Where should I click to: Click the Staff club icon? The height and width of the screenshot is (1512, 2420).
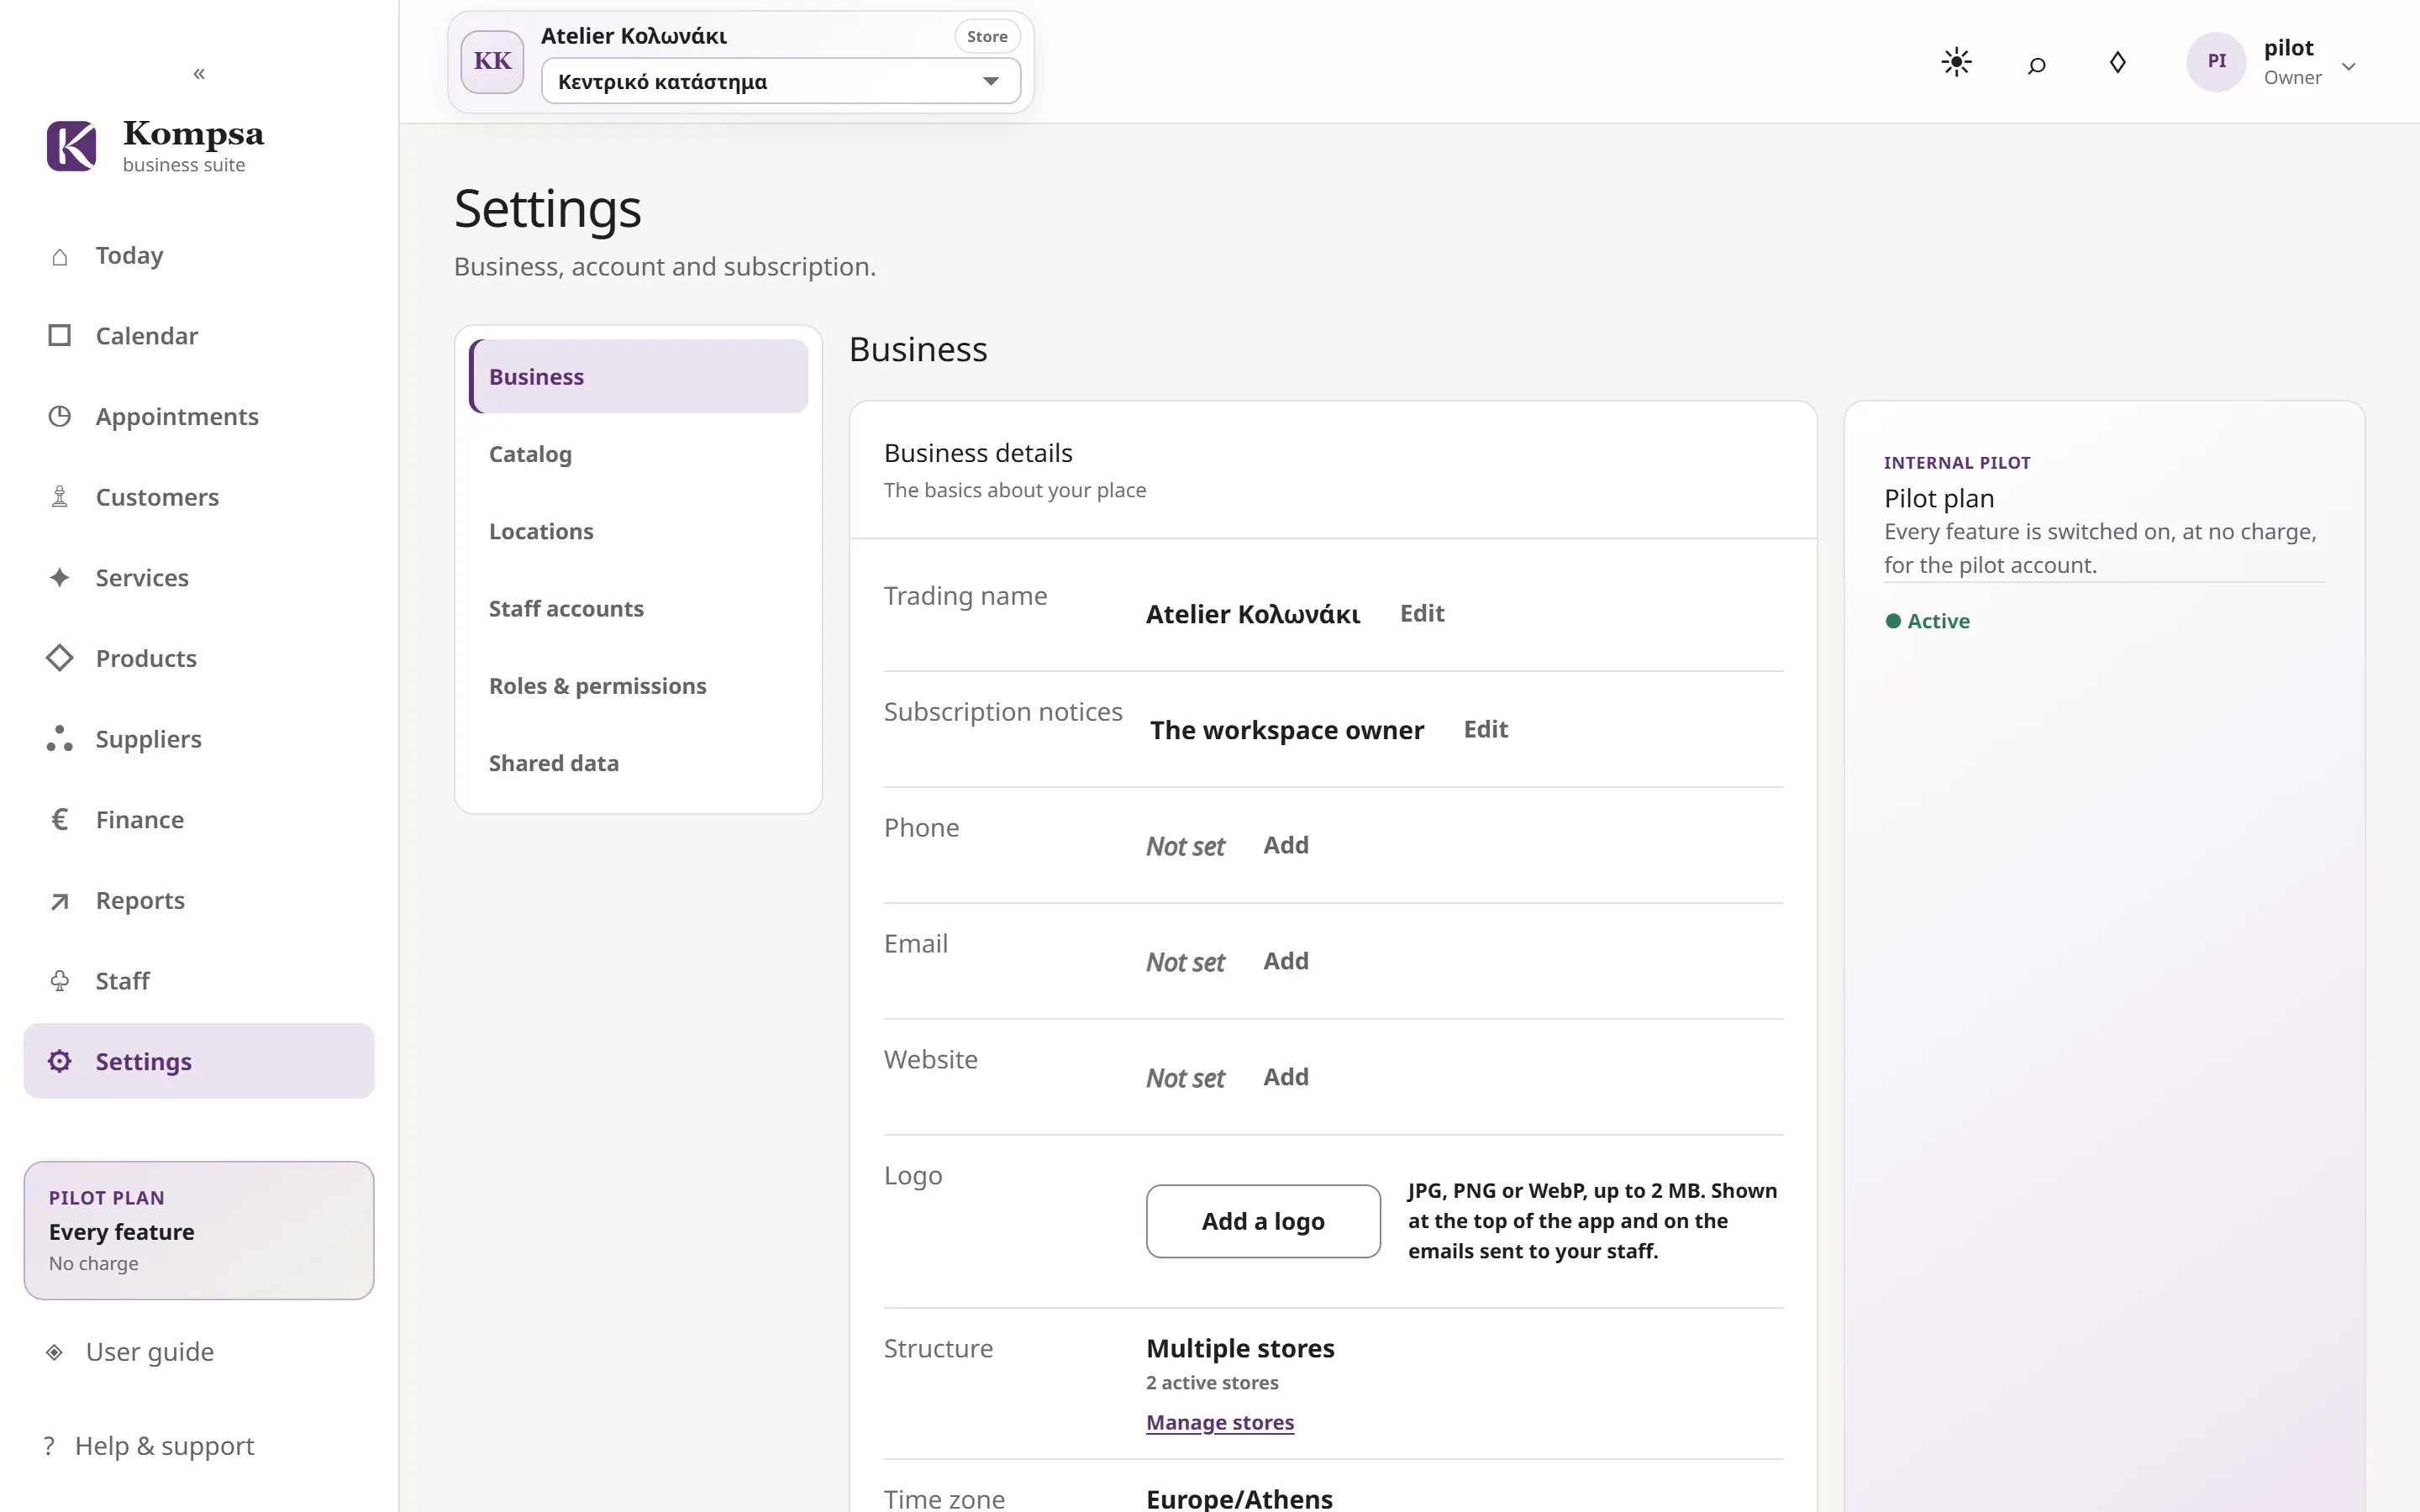[60, 981]
